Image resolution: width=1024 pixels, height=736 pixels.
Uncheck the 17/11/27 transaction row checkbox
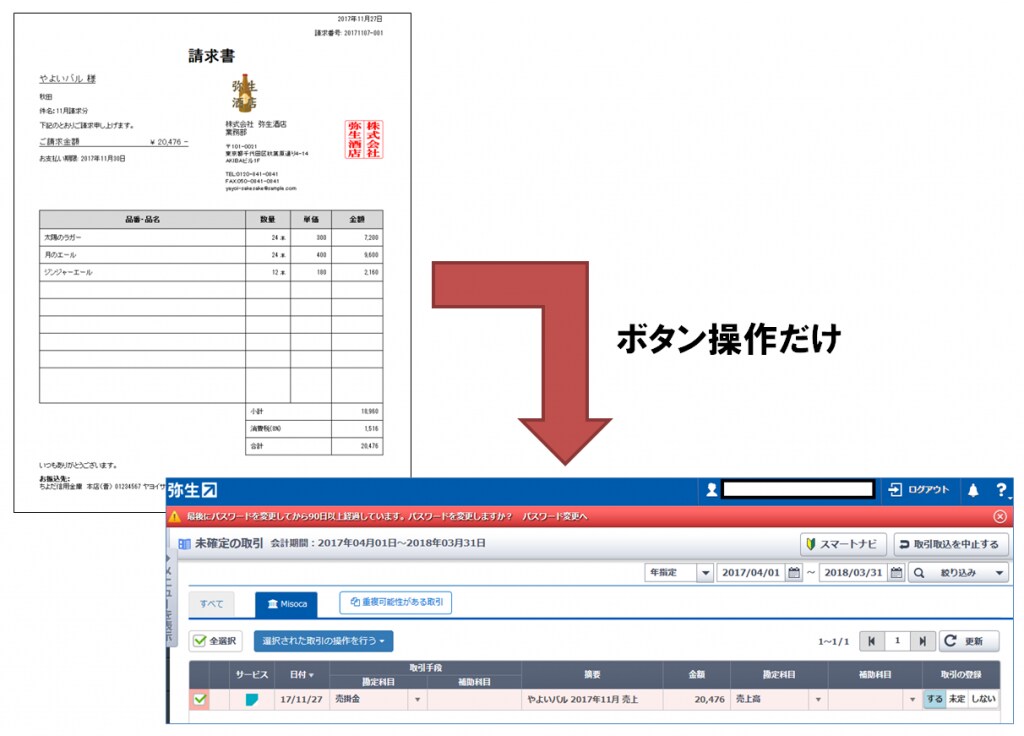tap(200, 699)
